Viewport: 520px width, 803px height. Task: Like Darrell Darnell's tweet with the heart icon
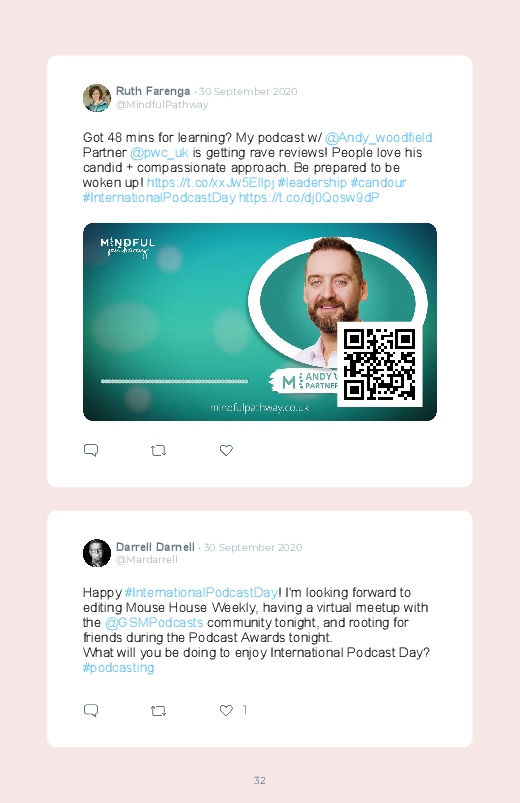pyautogui.click(x=226, y=710)
